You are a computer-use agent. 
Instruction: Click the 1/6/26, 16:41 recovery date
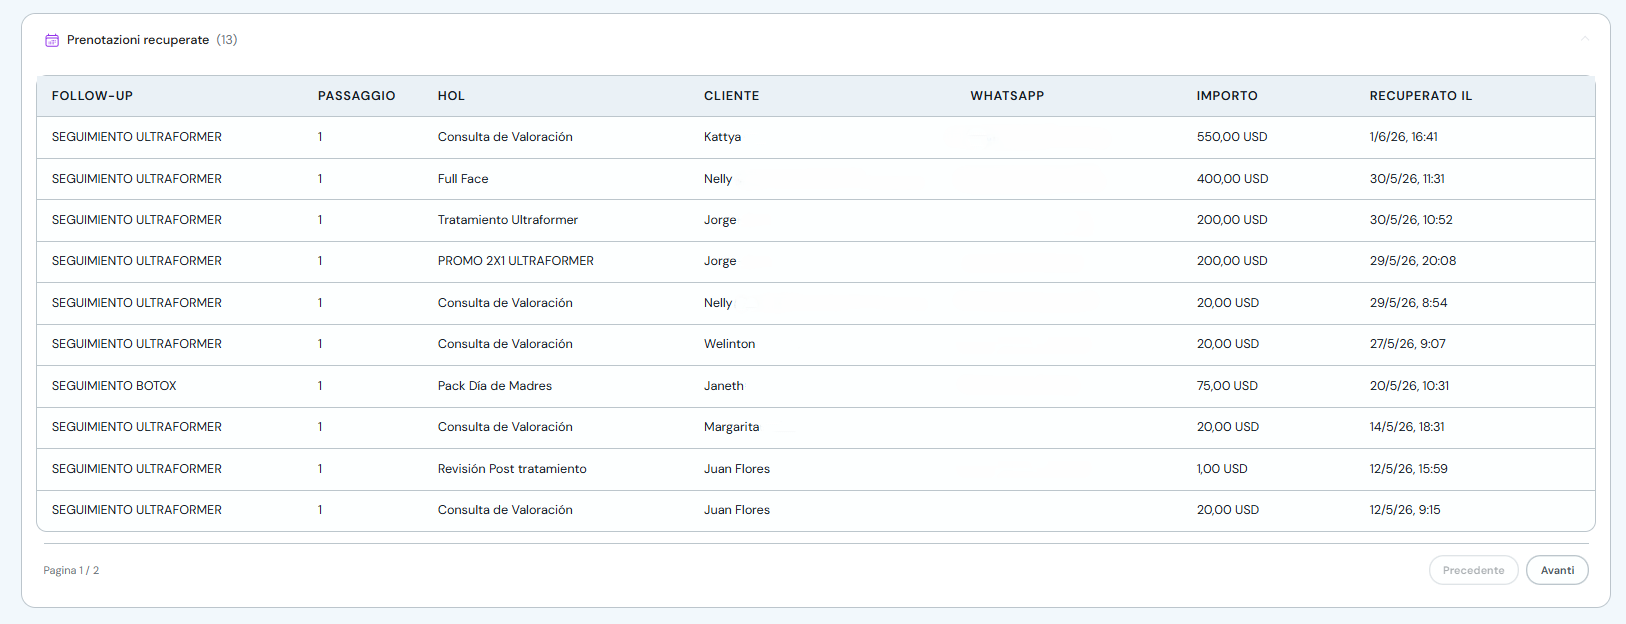[x=1403, y=137]
